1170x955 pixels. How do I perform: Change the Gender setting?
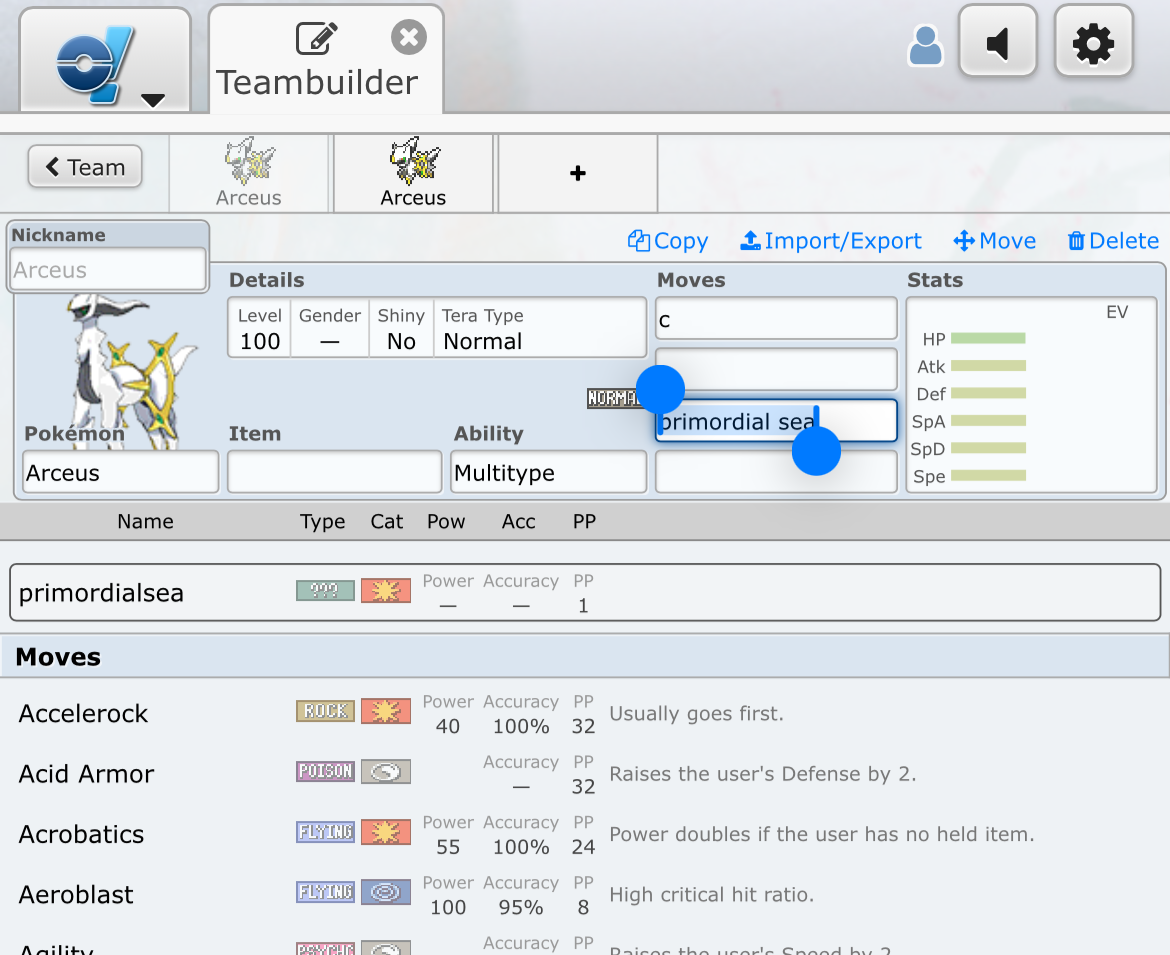pyautogui.click(x=330, y=328)
